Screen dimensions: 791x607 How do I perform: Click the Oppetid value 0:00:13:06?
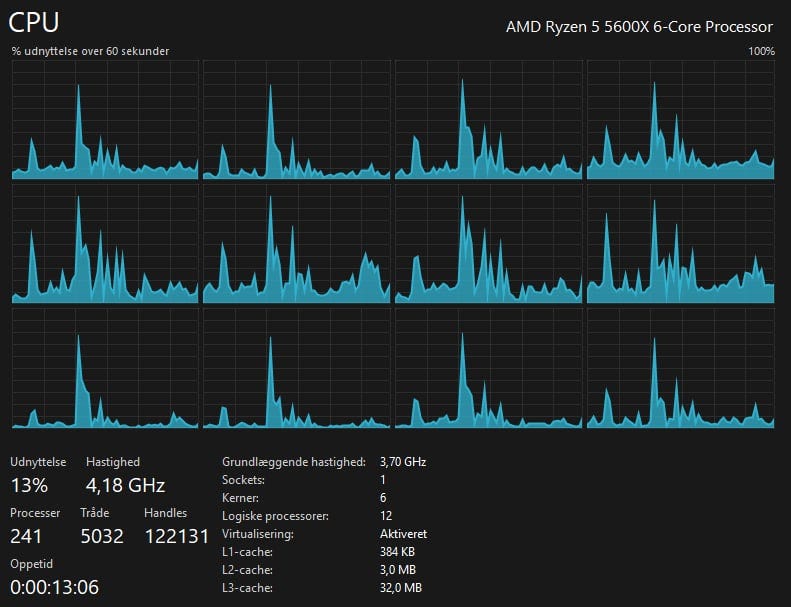point(54,587)
